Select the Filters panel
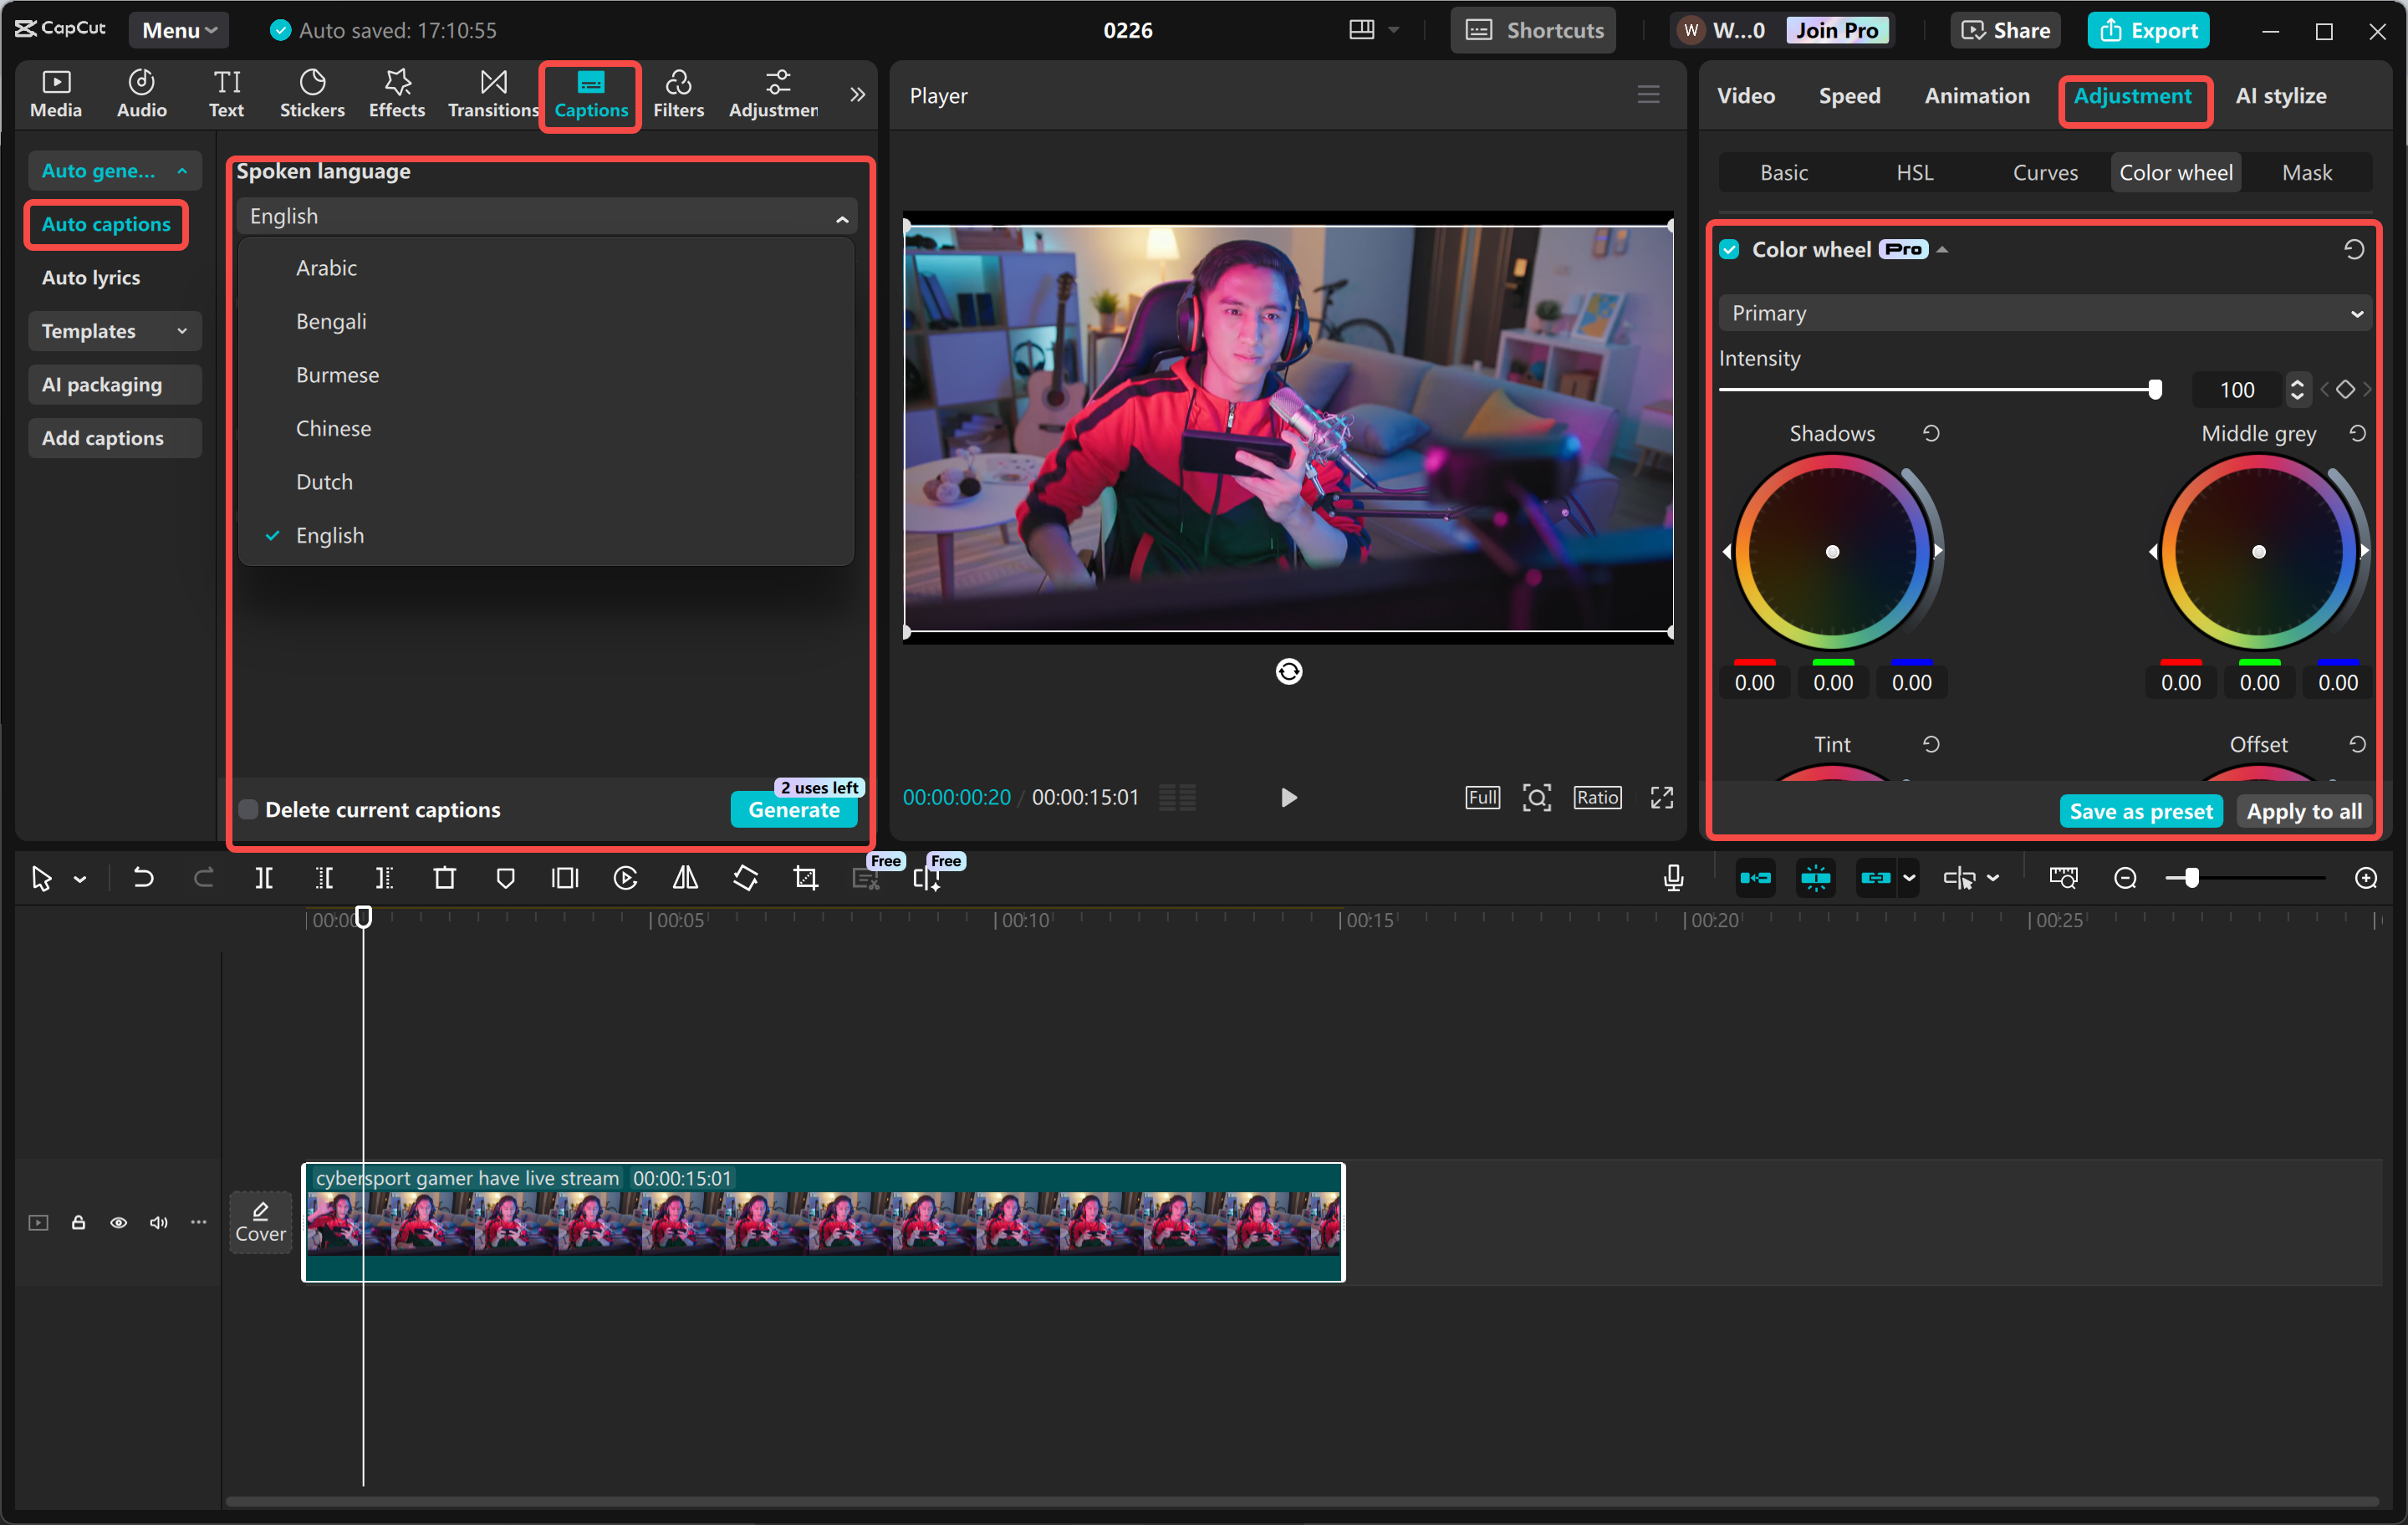The image size is (2408, 1525). point(678,93)
